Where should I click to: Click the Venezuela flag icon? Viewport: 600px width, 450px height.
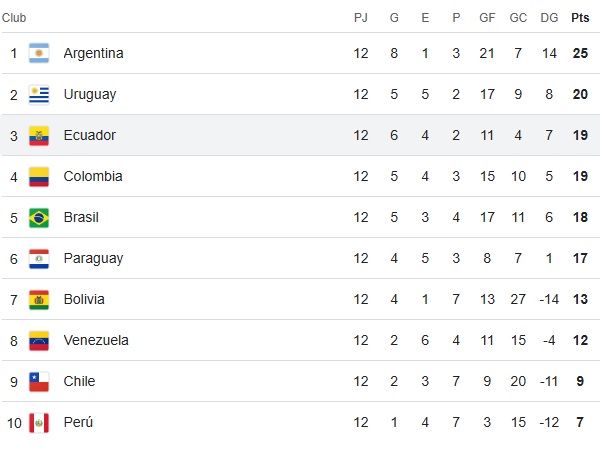(x=39, y=340)
